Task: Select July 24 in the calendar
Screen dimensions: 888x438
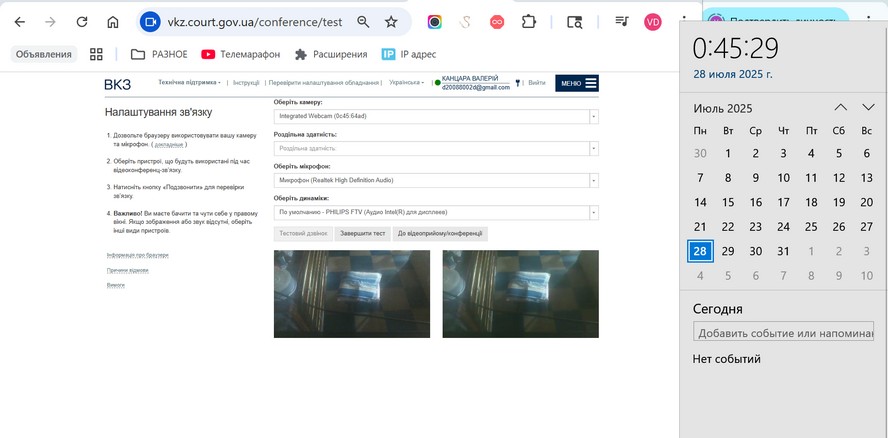Action: pos(783,227)
